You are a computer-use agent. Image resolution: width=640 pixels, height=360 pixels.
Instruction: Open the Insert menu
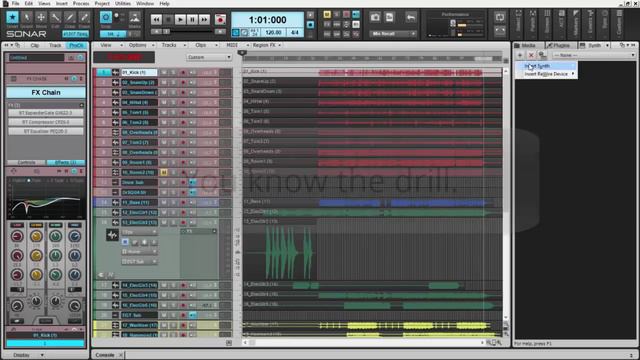[62, 4]
